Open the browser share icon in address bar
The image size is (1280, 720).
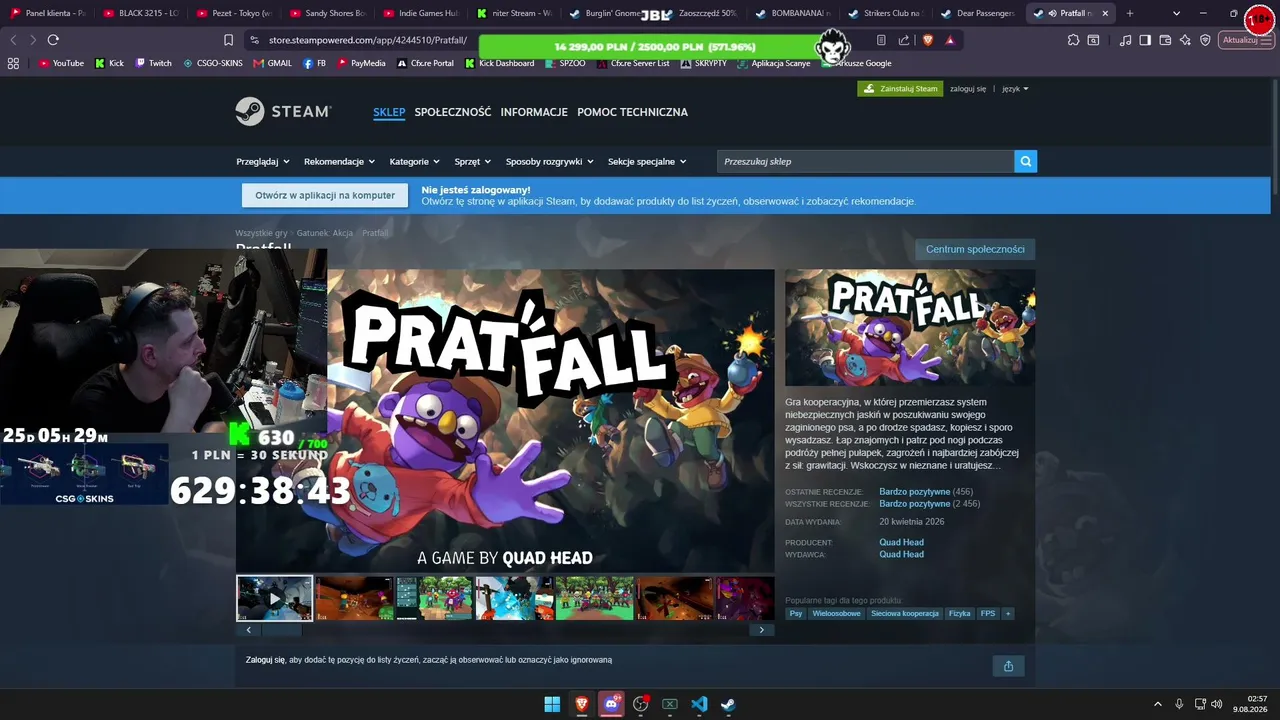pos(904,40)
